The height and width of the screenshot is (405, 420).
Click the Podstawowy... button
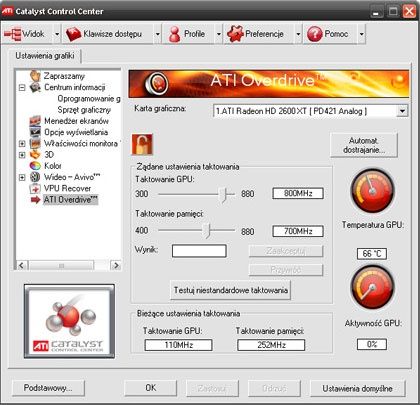48,388
